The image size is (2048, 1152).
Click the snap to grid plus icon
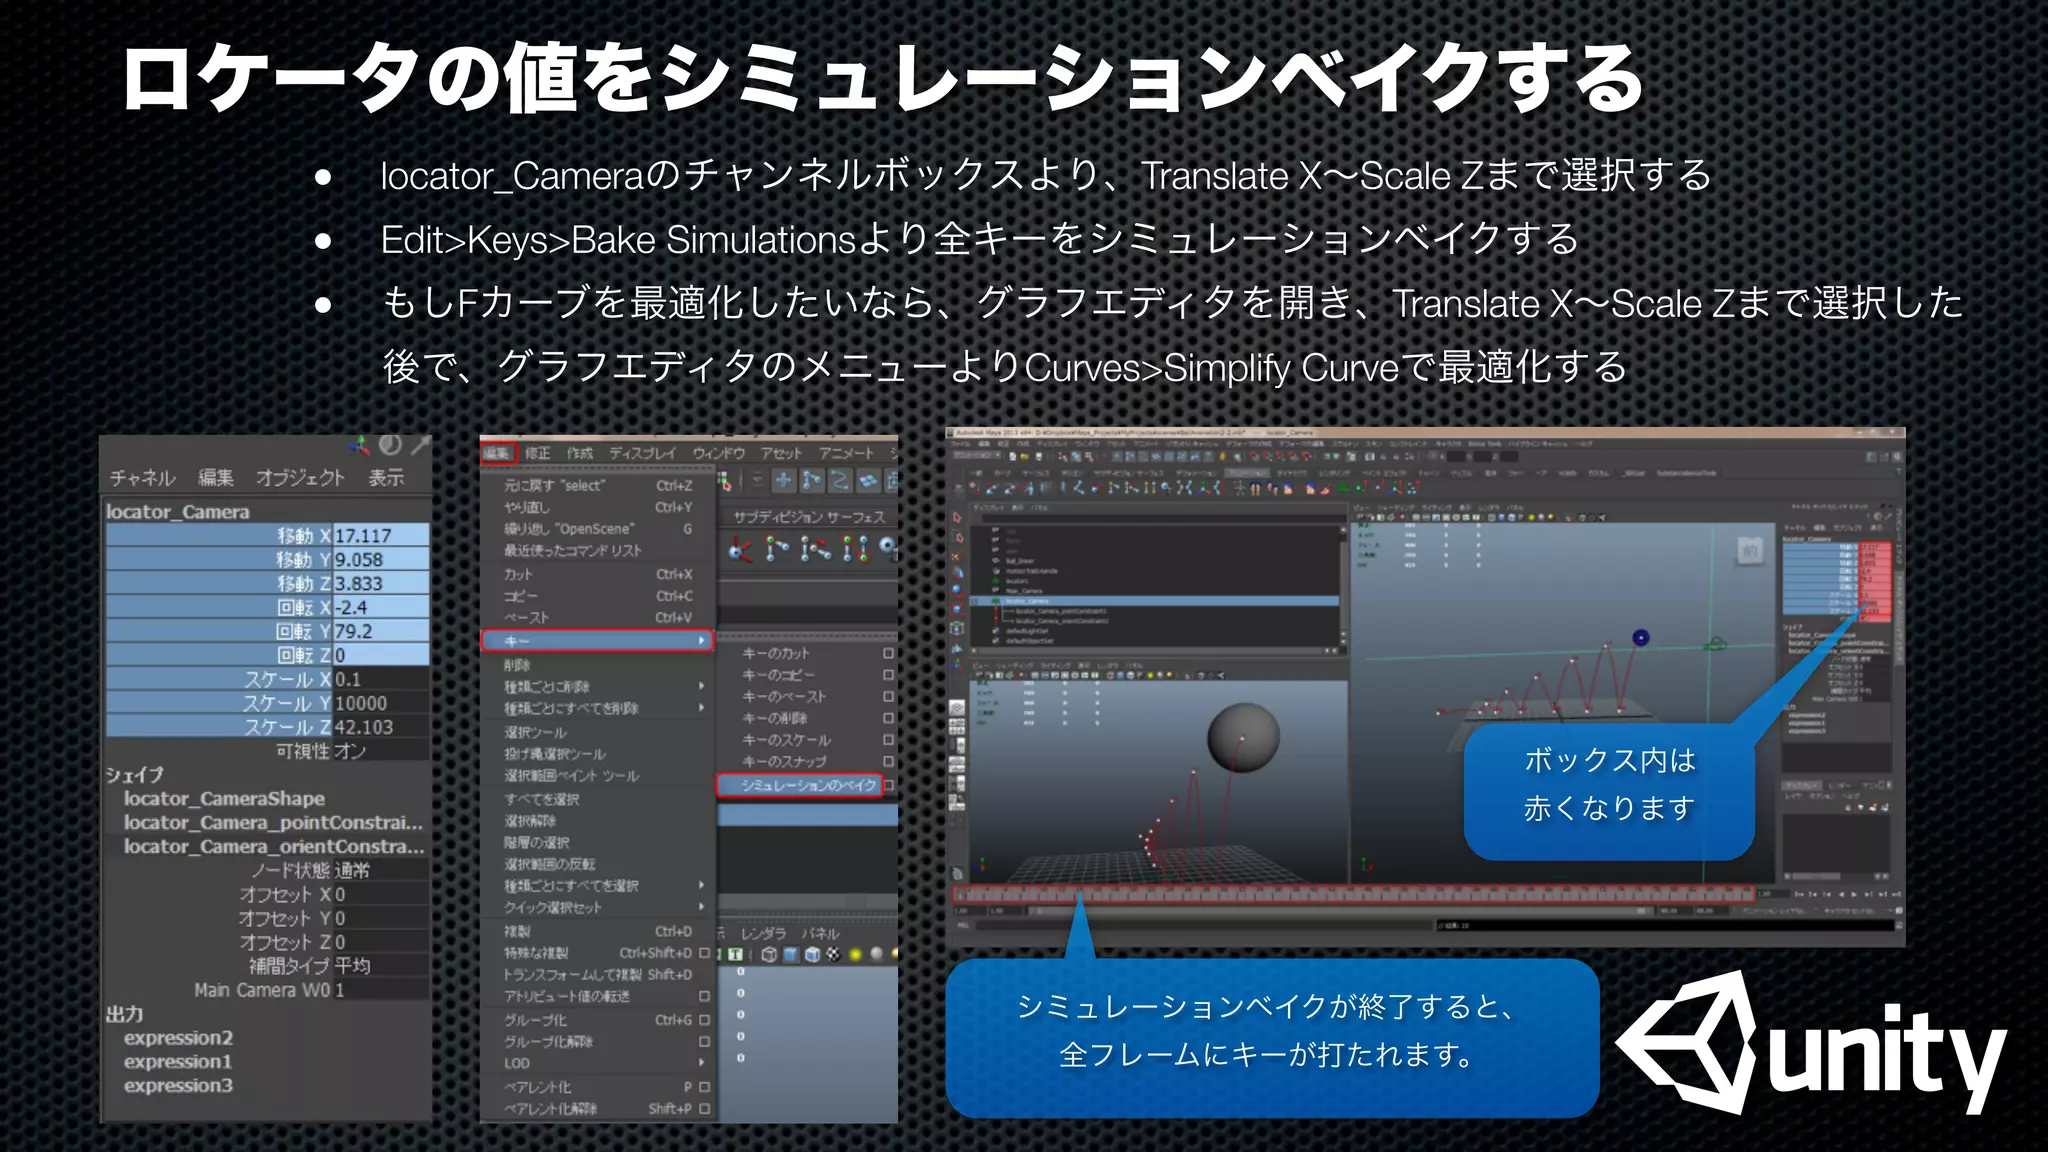tap(783, 481)
